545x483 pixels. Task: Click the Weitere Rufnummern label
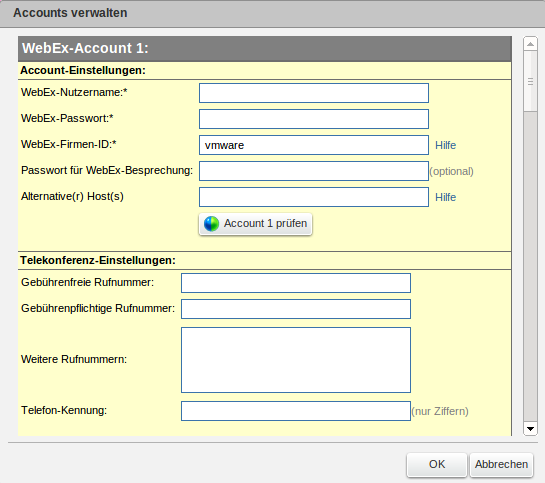(74, 359)
